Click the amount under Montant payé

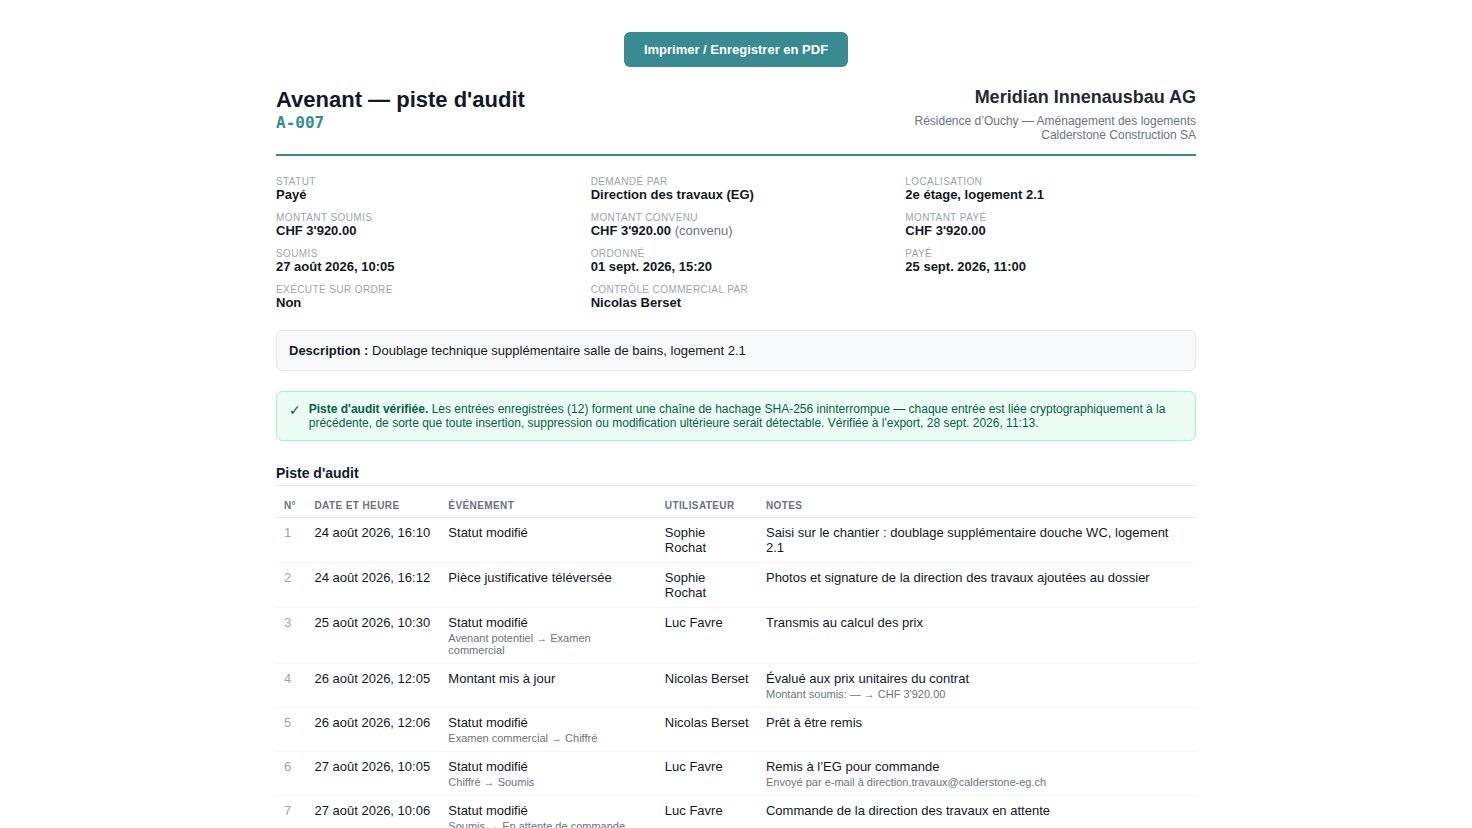(x=945, y=231)
